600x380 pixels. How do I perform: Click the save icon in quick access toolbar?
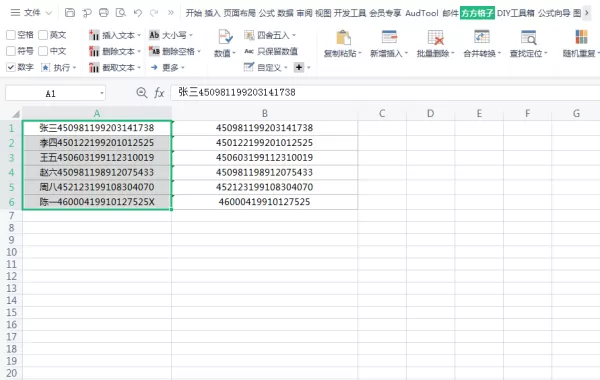[x=70, y=13]
